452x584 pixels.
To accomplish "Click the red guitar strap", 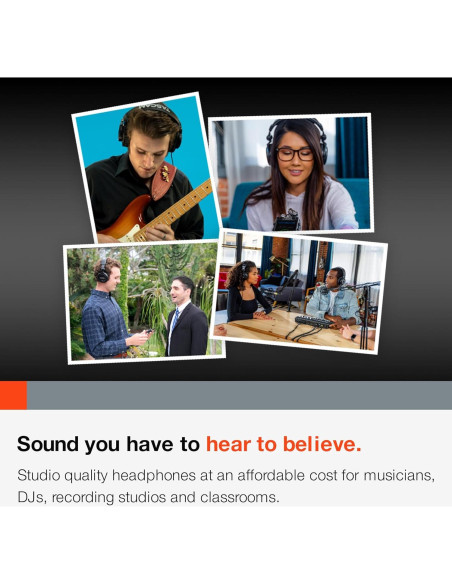I will tap(163, 180).
